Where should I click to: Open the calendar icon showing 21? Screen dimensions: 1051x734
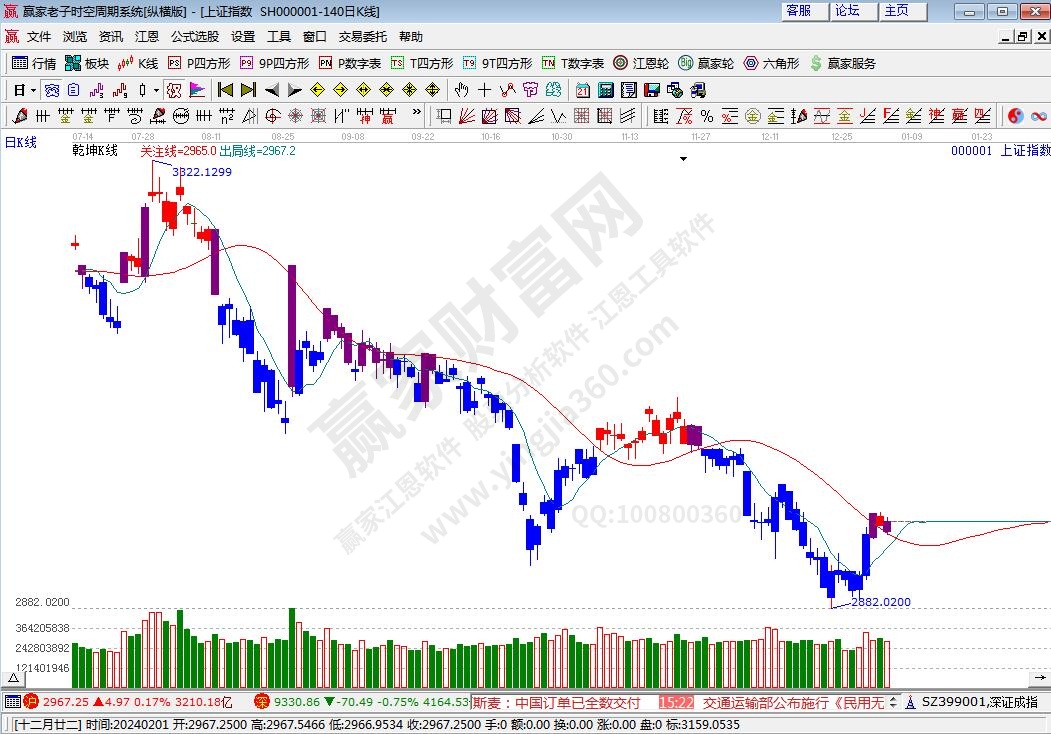583,90
